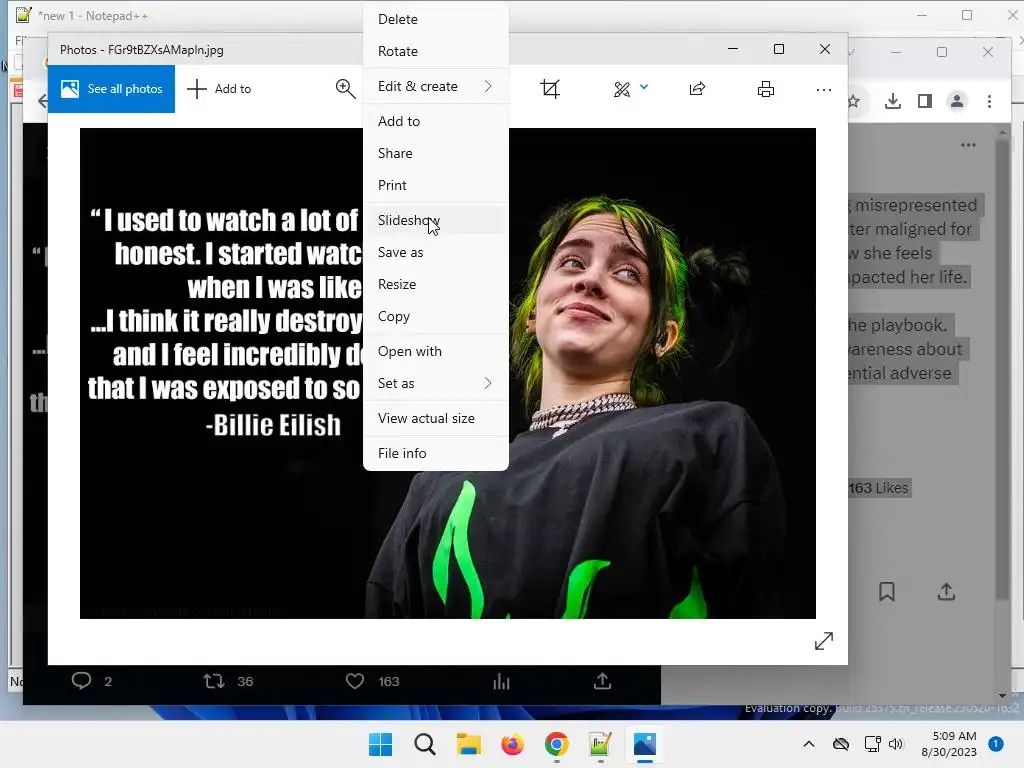1024x768 pixels.
Task: Select the context menu Resize entry
Action: (x=436, y=284)
